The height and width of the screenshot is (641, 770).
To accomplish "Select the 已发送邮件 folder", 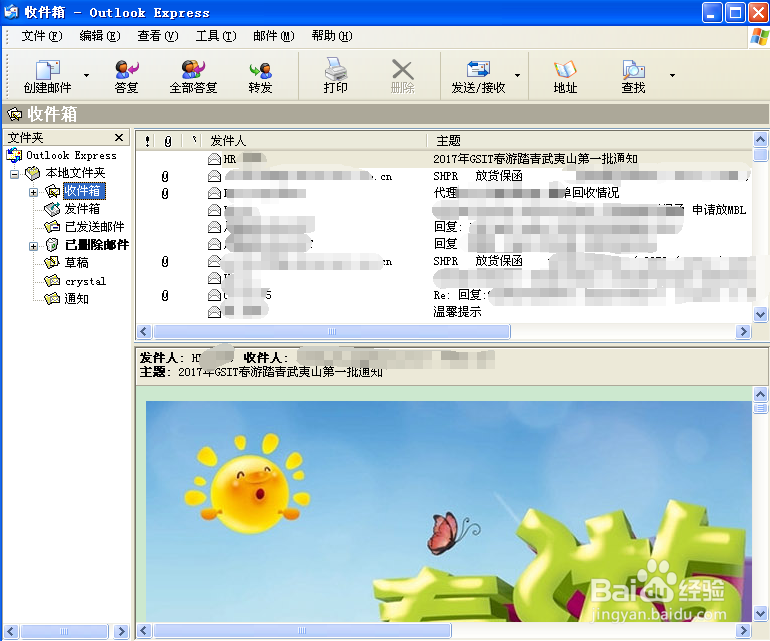I will (94, 227).
